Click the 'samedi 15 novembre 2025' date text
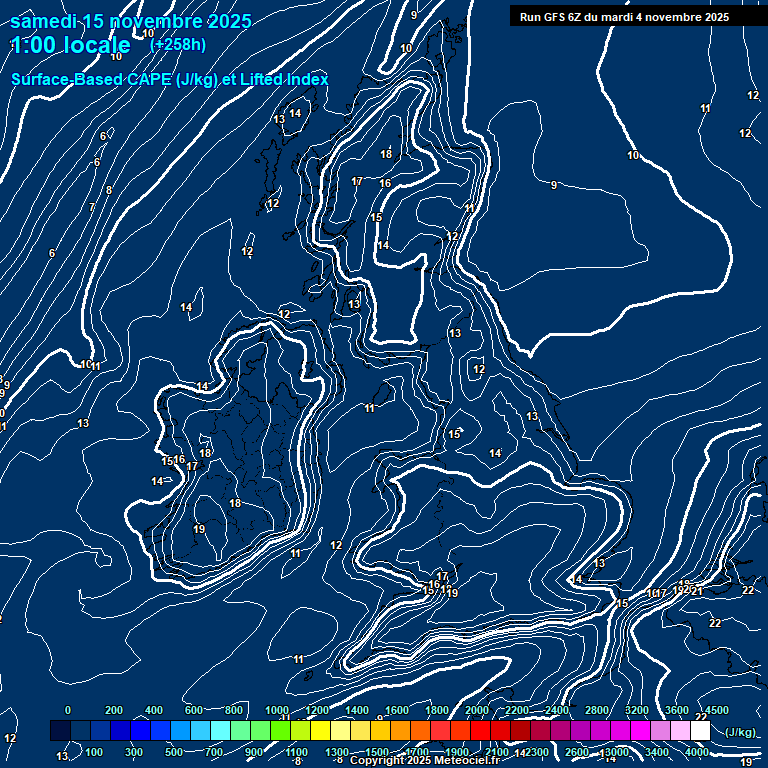 [x=131, y=21]
